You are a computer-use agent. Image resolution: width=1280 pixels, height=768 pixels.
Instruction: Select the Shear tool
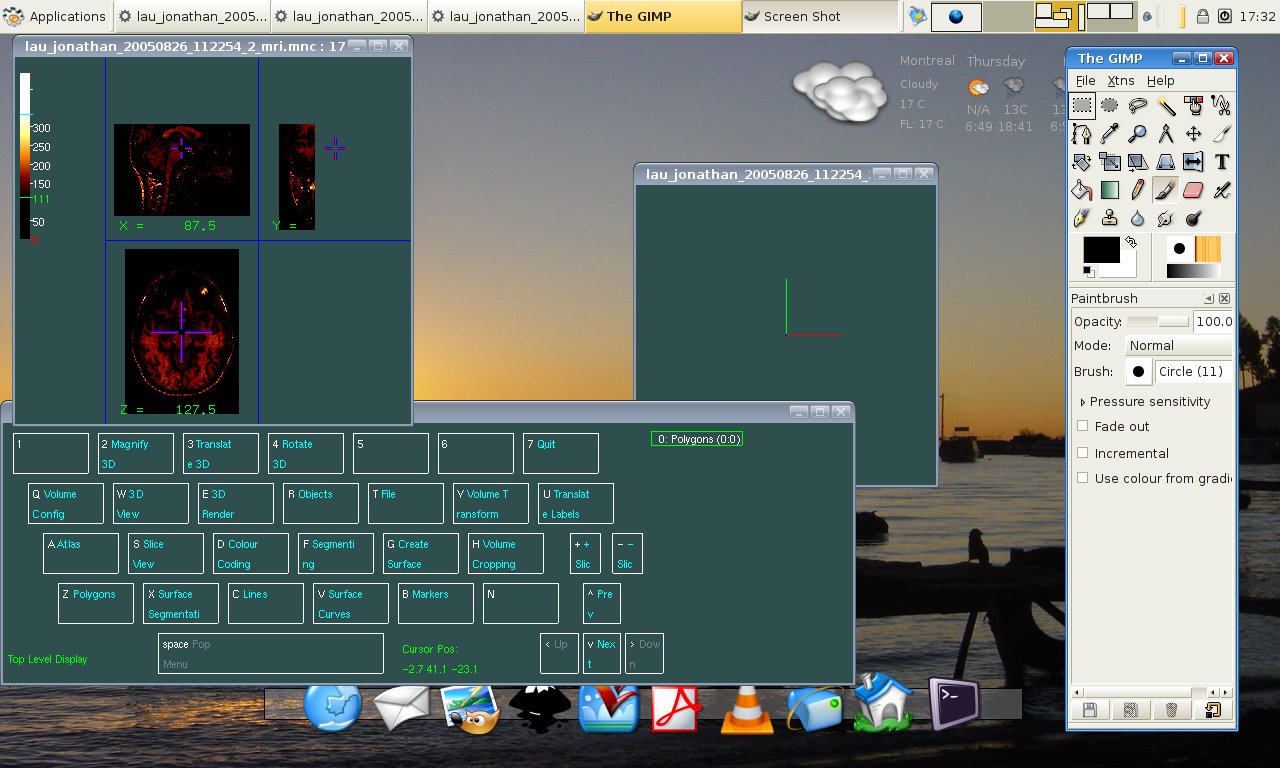coord(1138,161)
